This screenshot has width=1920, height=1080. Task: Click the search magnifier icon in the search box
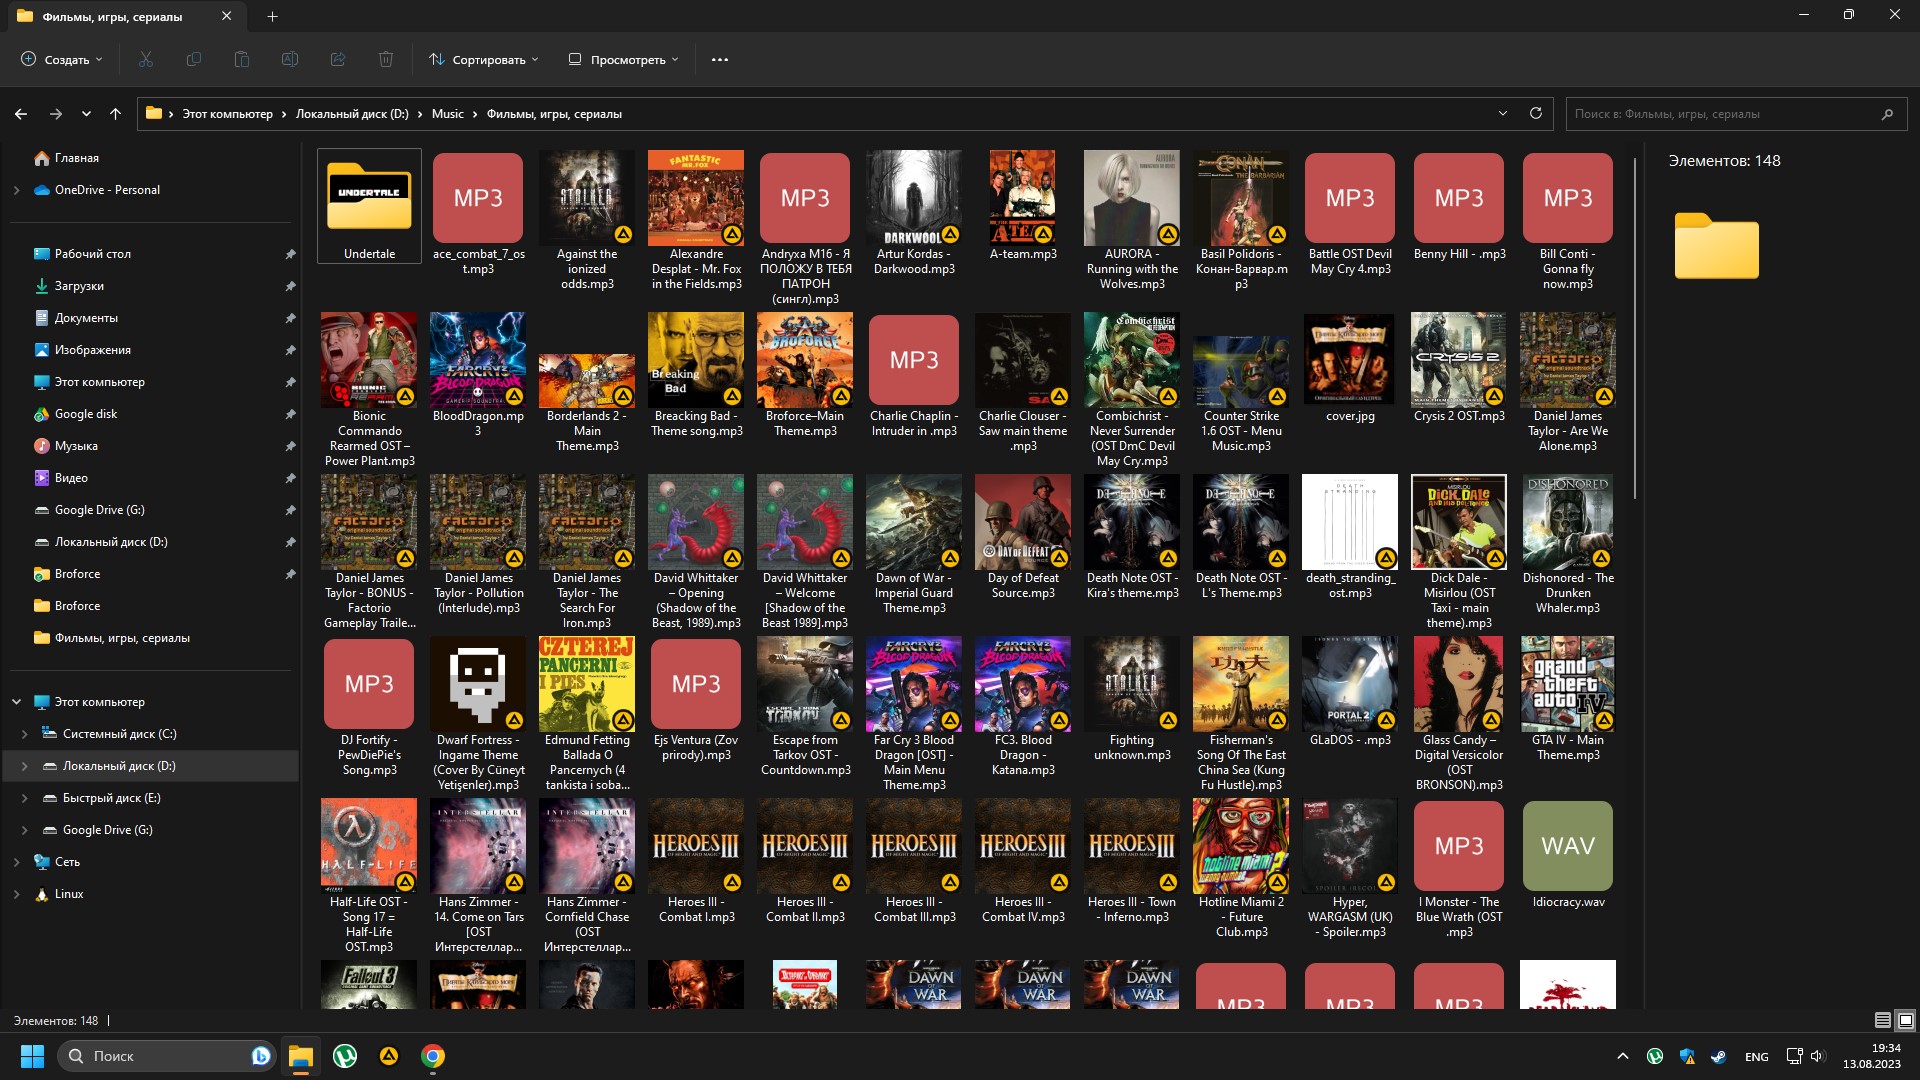pyautogui.click(x=1887, y=114)
